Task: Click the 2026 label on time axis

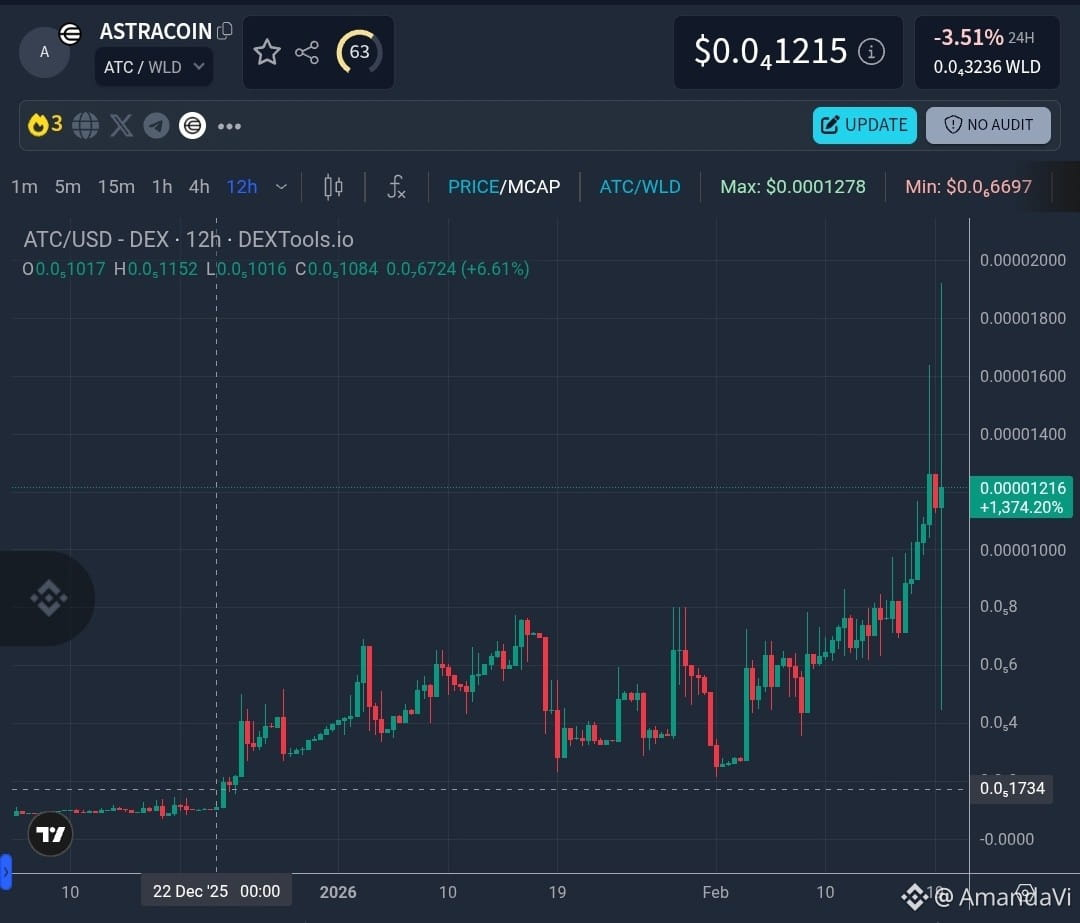Action: (338, 892)
